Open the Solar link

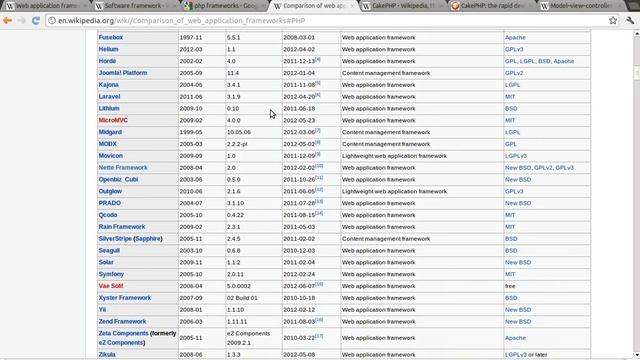pos(106,262)
